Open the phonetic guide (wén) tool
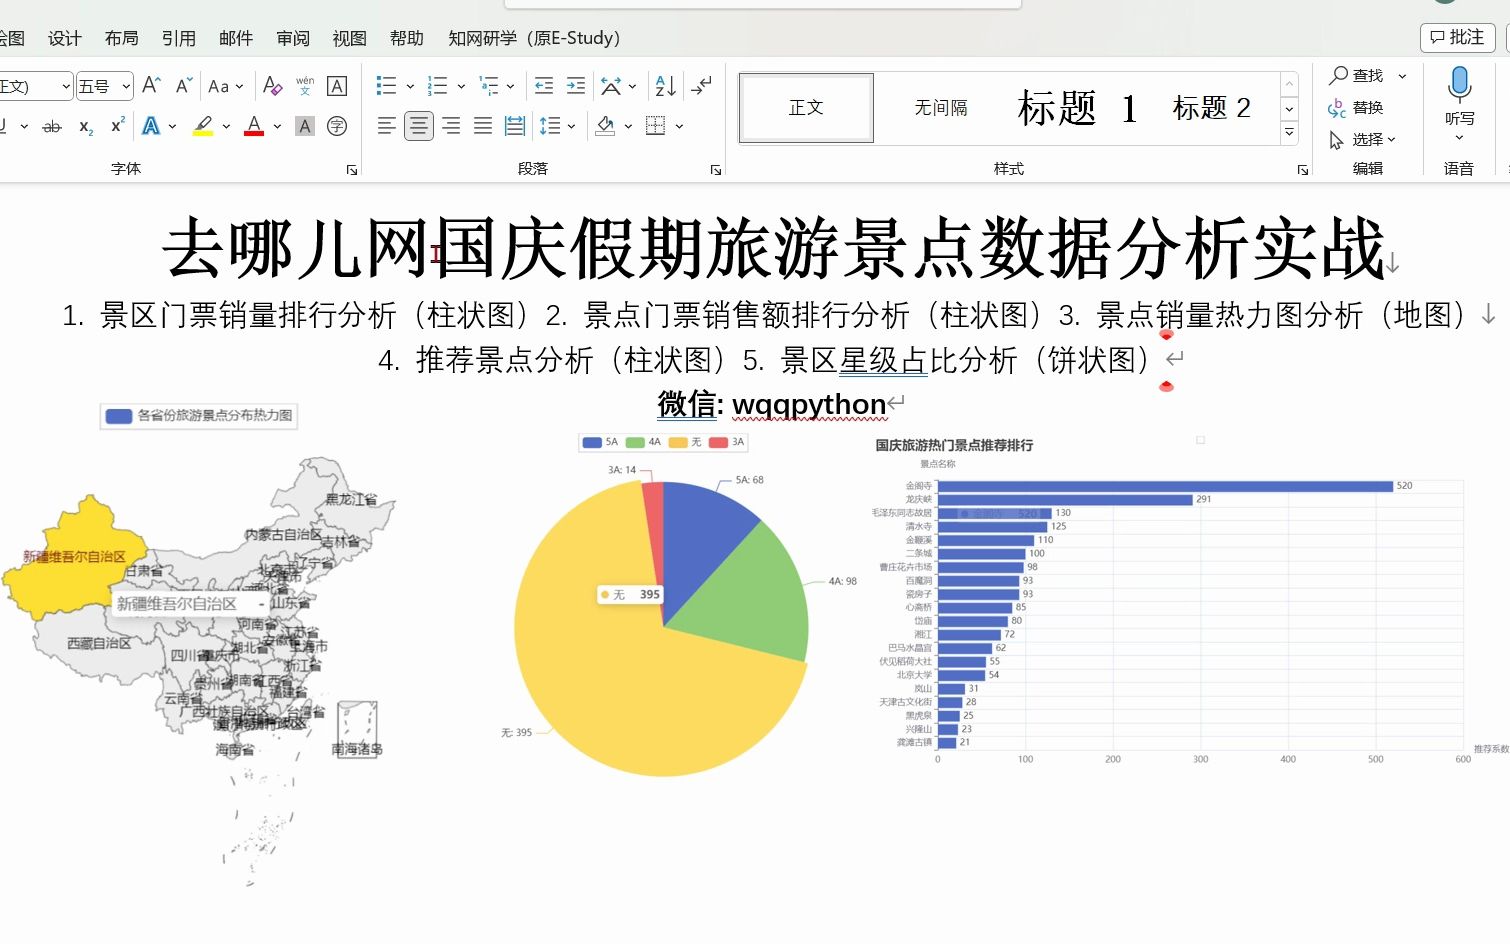 (x=305, y=86)
